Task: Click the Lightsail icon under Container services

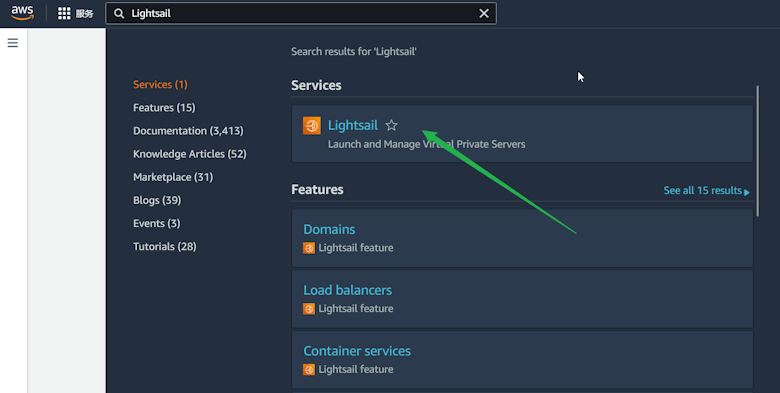Action: point(309,370)
